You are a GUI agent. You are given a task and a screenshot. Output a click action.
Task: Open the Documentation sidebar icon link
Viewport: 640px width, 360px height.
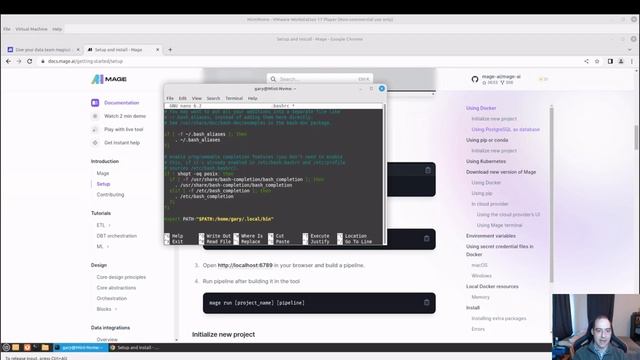pos(95,103)
